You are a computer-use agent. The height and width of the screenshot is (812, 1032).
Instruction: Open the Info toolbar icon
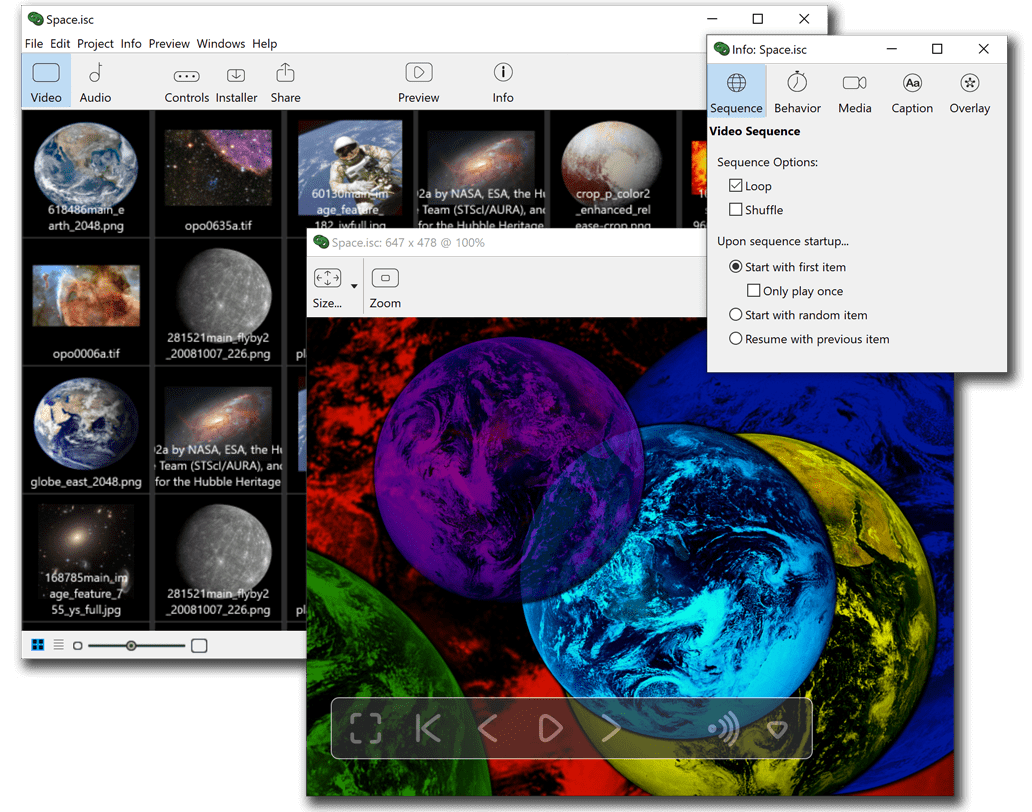tap(503, 83)
